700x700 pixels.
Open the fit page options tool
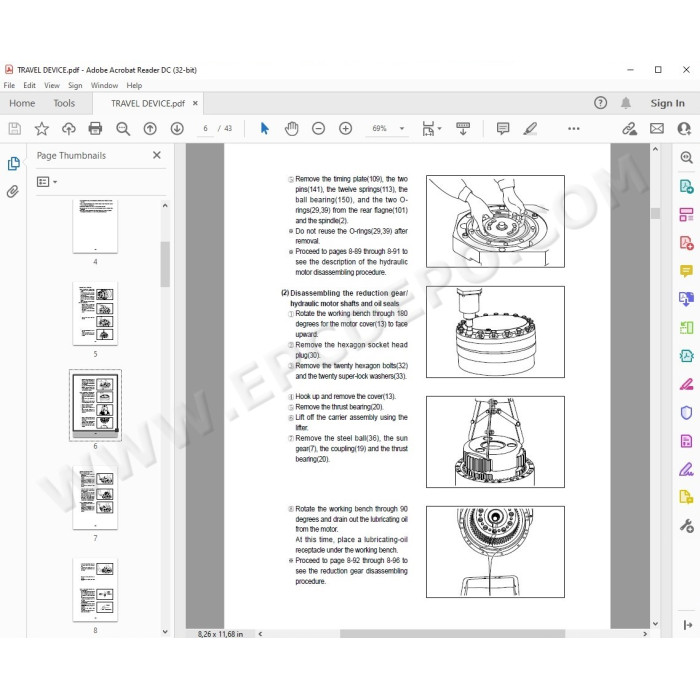431,129
